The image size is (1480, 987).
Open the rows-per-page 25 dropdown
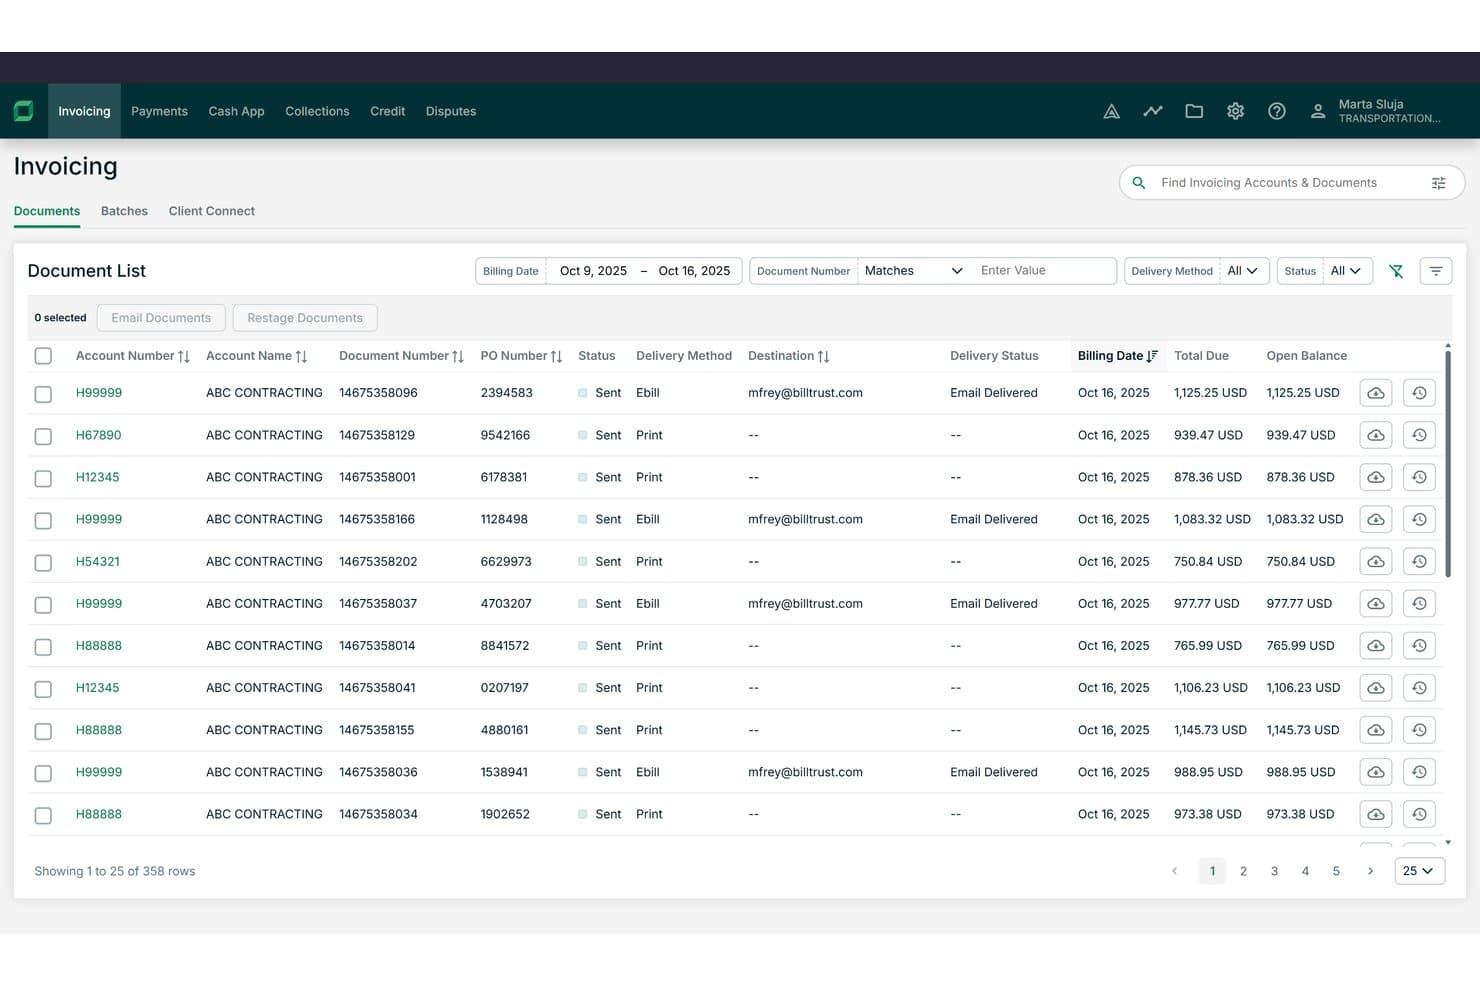click(1419, 871)
